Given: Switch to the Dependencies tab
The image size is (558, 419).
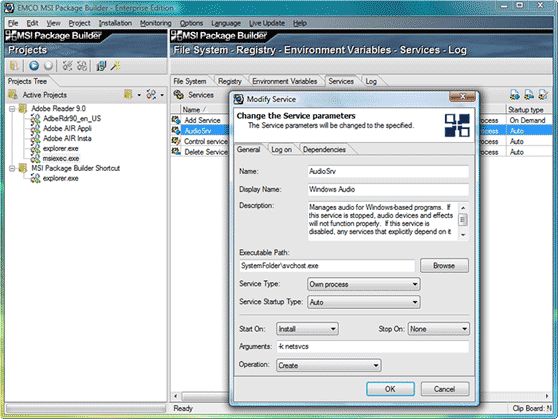Looking at the screenshot, I should pyautogui.click(x=324, y=150).
